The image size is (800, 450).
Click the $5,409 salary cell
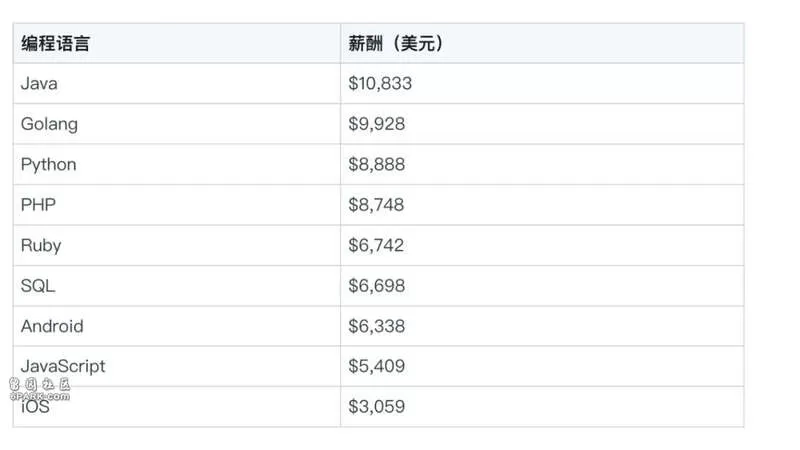pyautogui.click(x=377, y=366)
